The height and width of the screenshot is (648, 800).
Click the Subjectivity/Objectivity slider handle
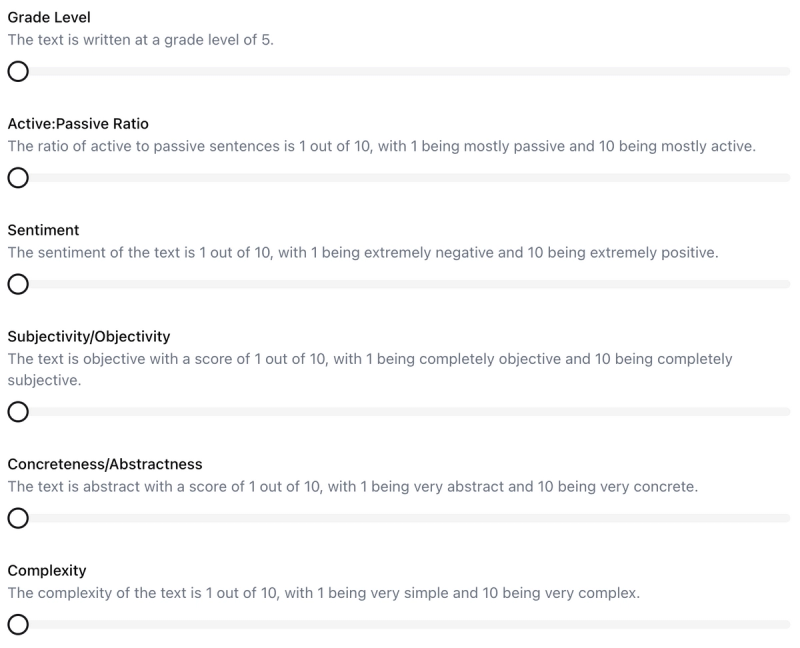[17, 412]
